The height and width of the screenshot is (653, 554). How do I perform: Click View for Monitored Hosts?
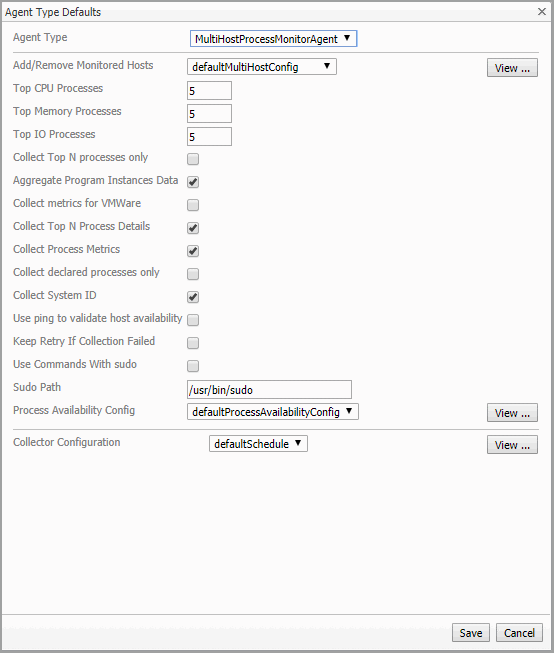coord(512,68)
